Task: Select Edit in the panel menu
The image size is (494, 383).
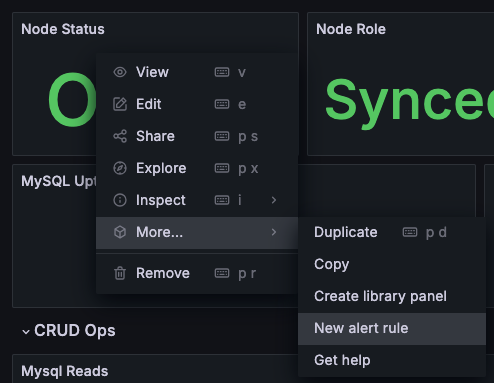Action: click(197, 104)
